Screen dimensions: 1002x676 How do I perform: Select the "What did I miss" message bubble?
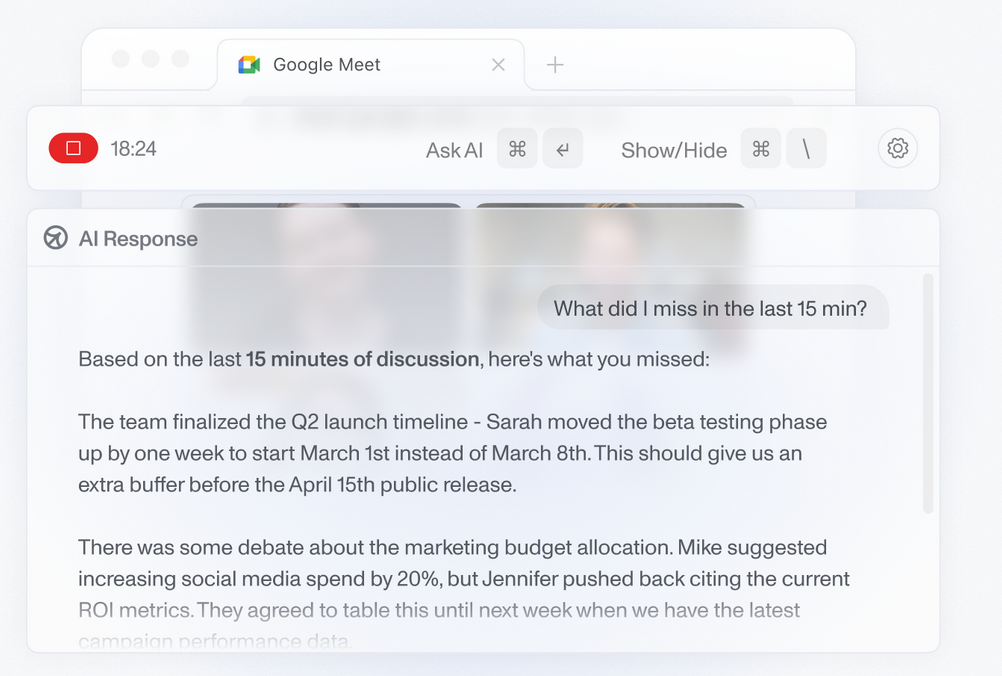tap(711, 308)
